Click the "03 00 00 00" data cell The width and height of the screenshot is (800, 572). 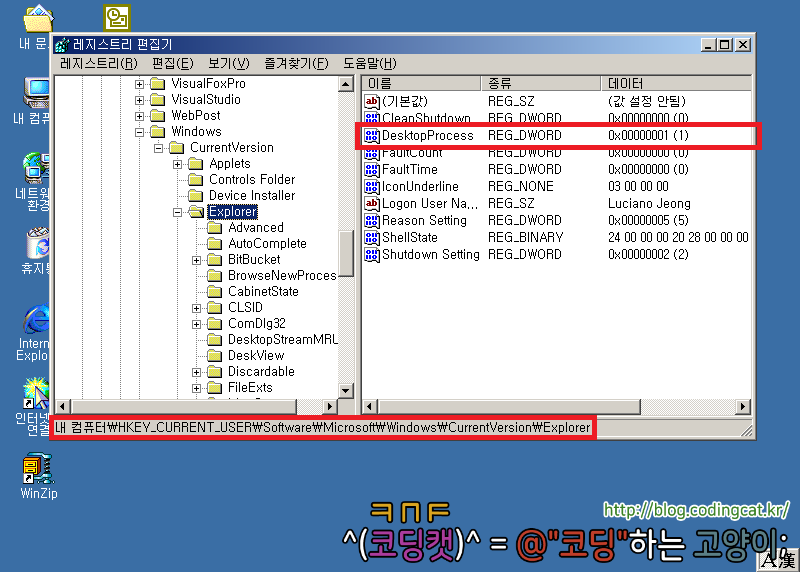pos(638,187)
